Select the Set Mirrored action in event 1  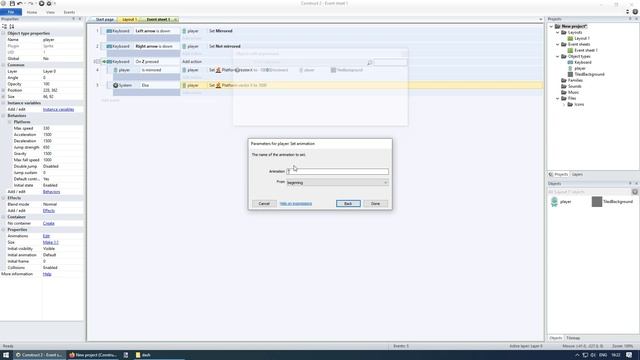coord(220,31)
